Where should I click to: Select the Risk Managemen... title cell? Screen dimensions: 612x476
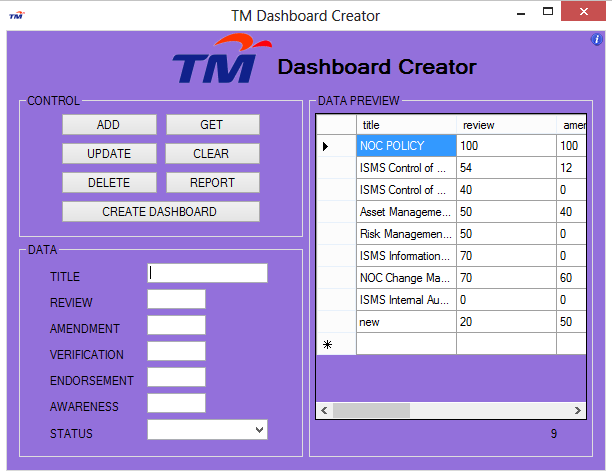point(406,234)
